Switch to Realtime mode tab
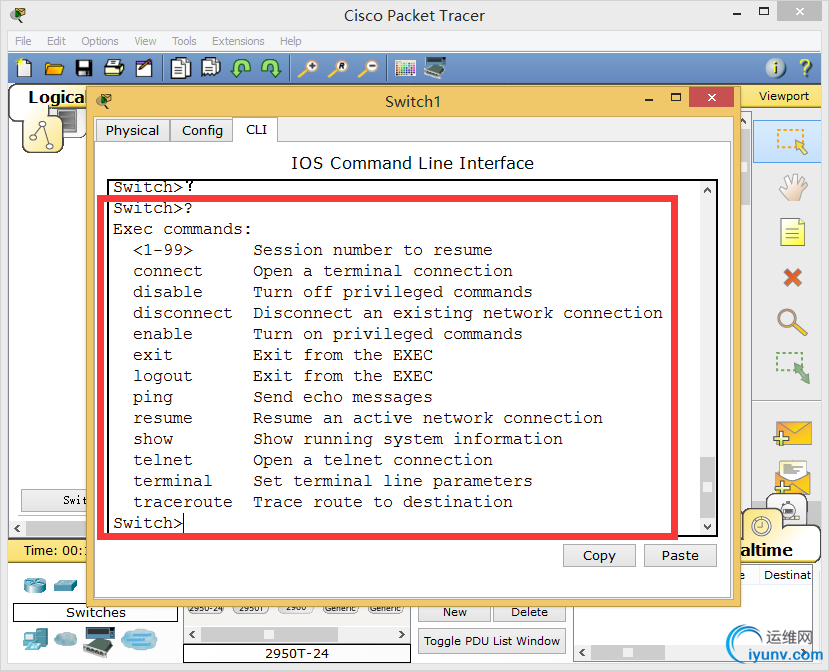The image size is (829, 671). [x=767, y=550]
